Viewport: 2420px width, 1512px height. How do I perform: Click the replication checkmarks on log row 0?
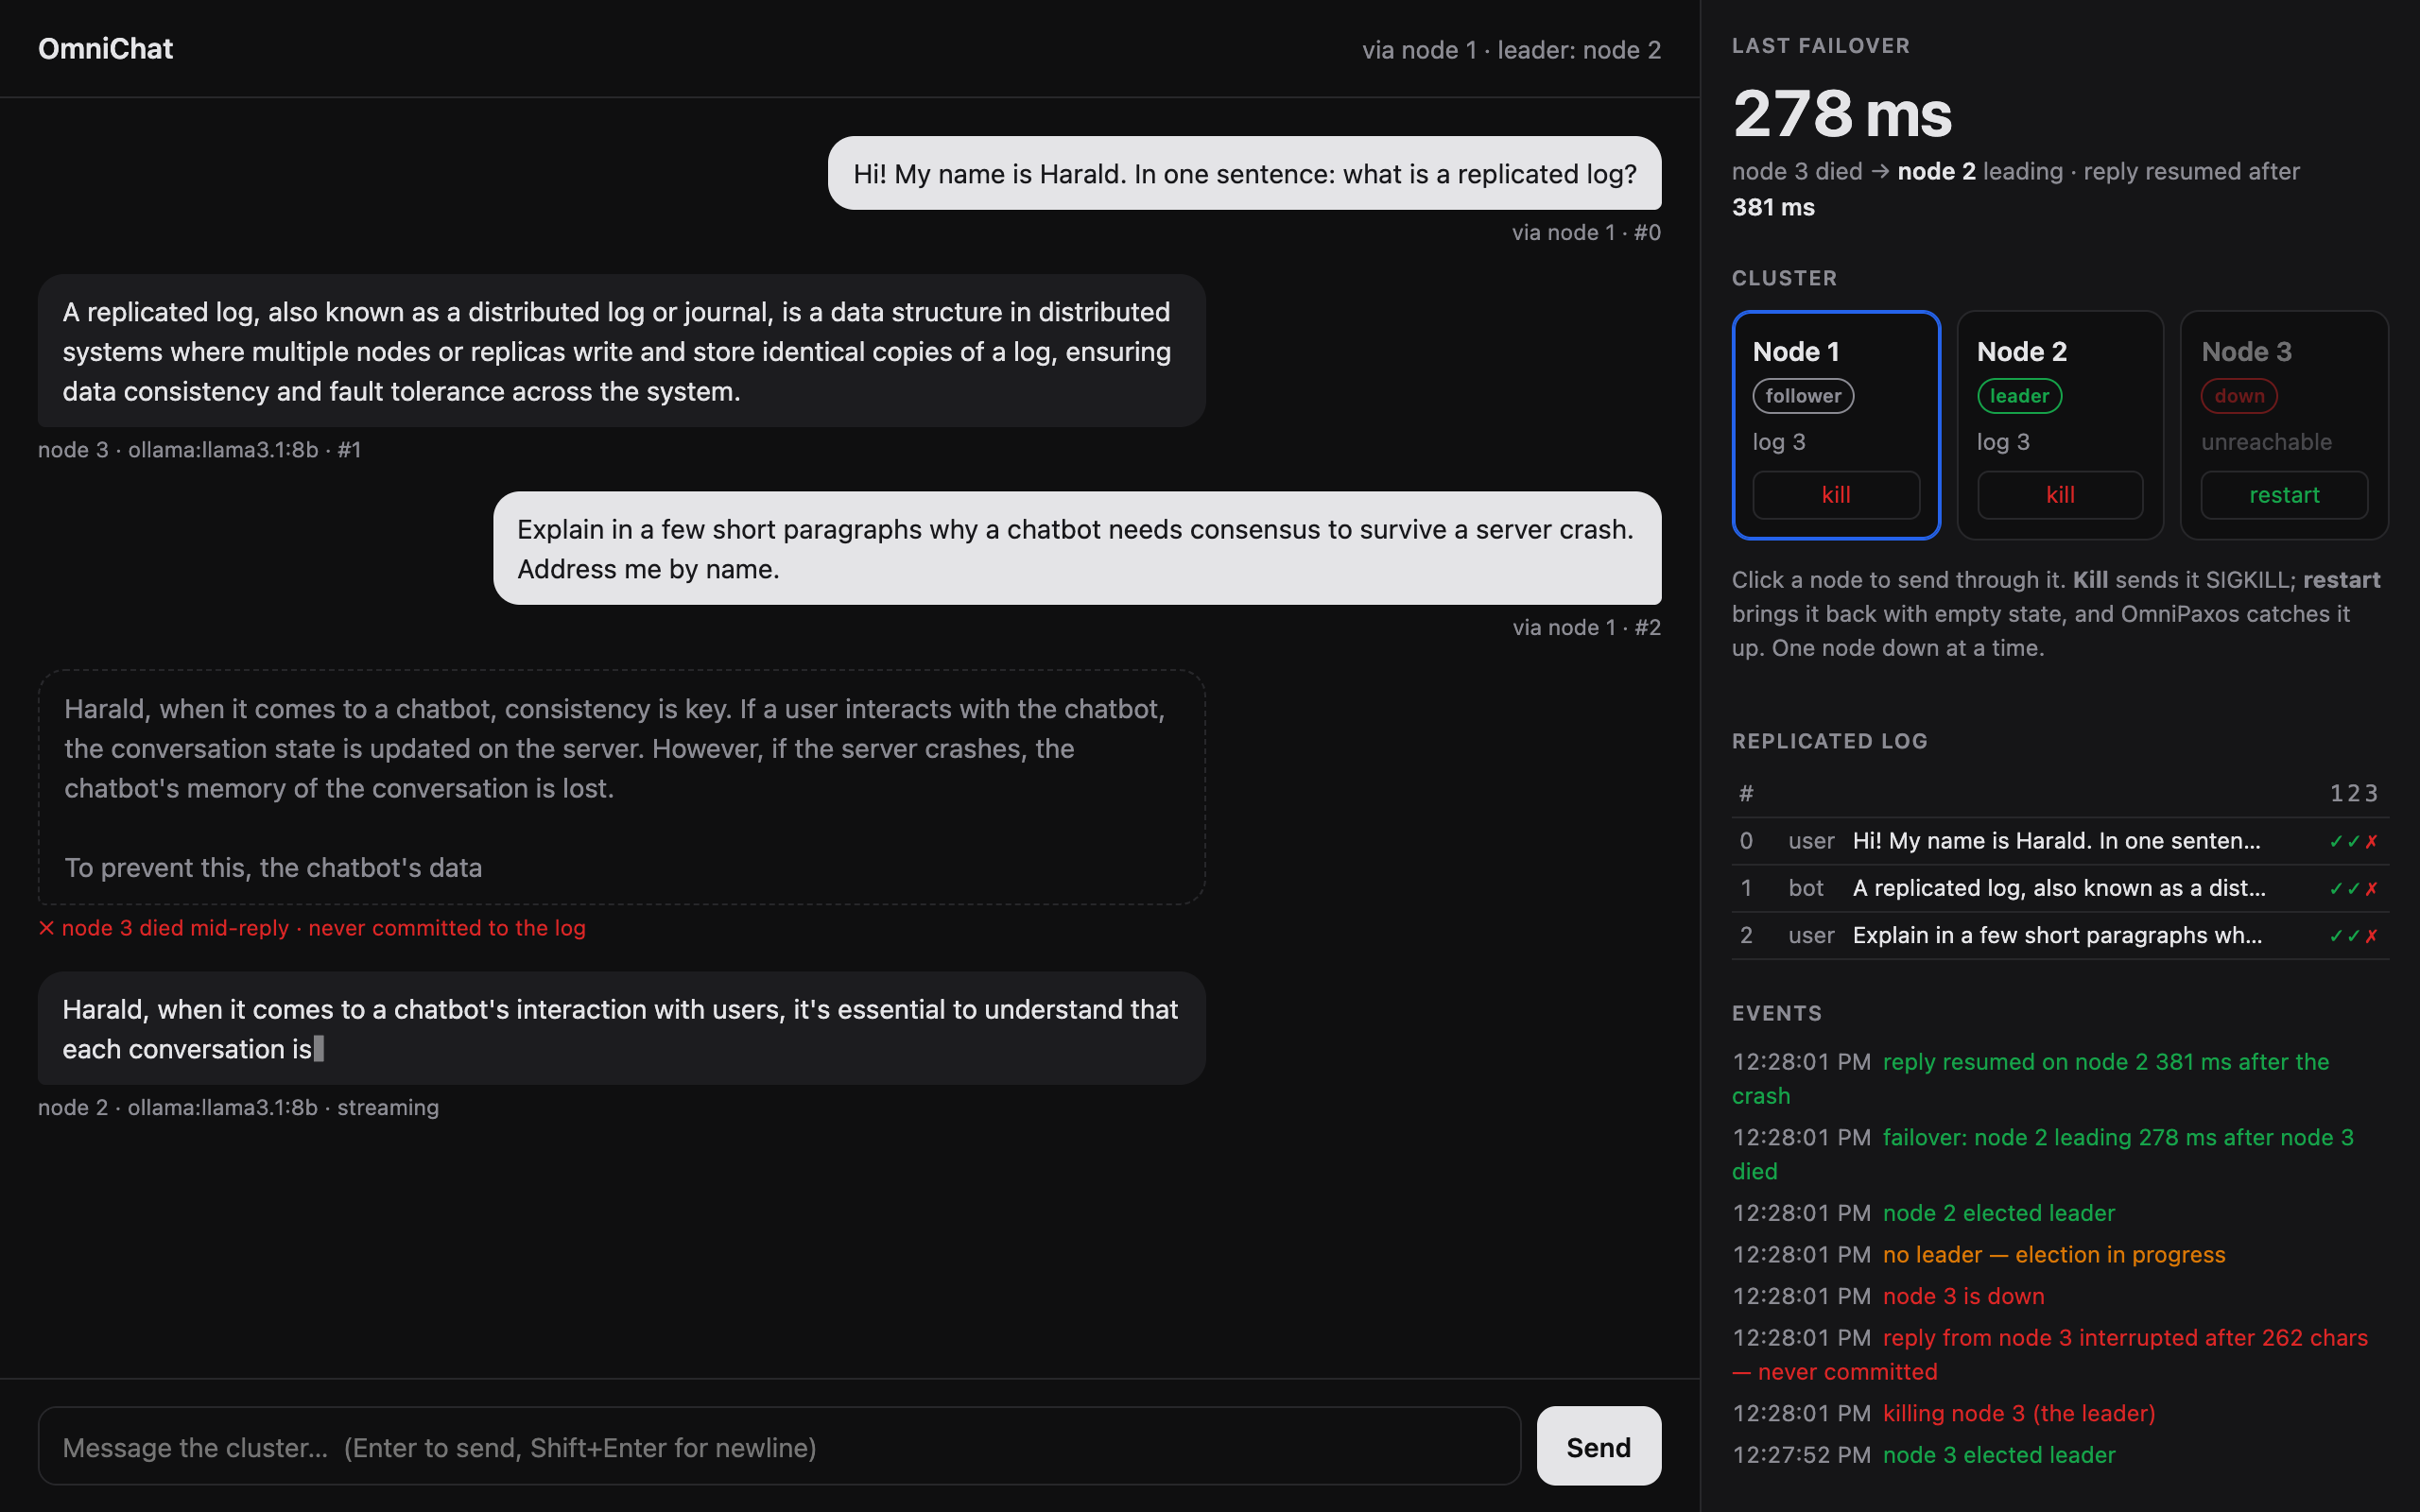coord(2353,841)
